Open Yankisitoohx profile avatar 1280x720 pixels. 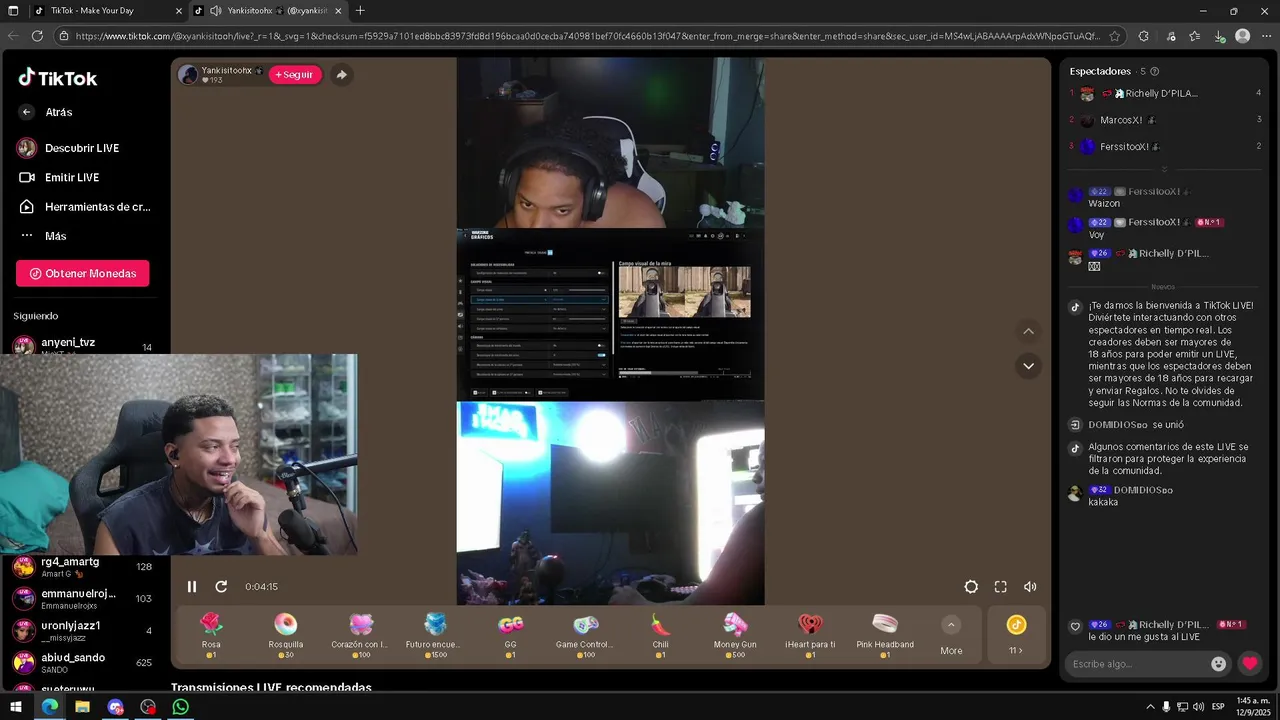(x=188, y=75)
